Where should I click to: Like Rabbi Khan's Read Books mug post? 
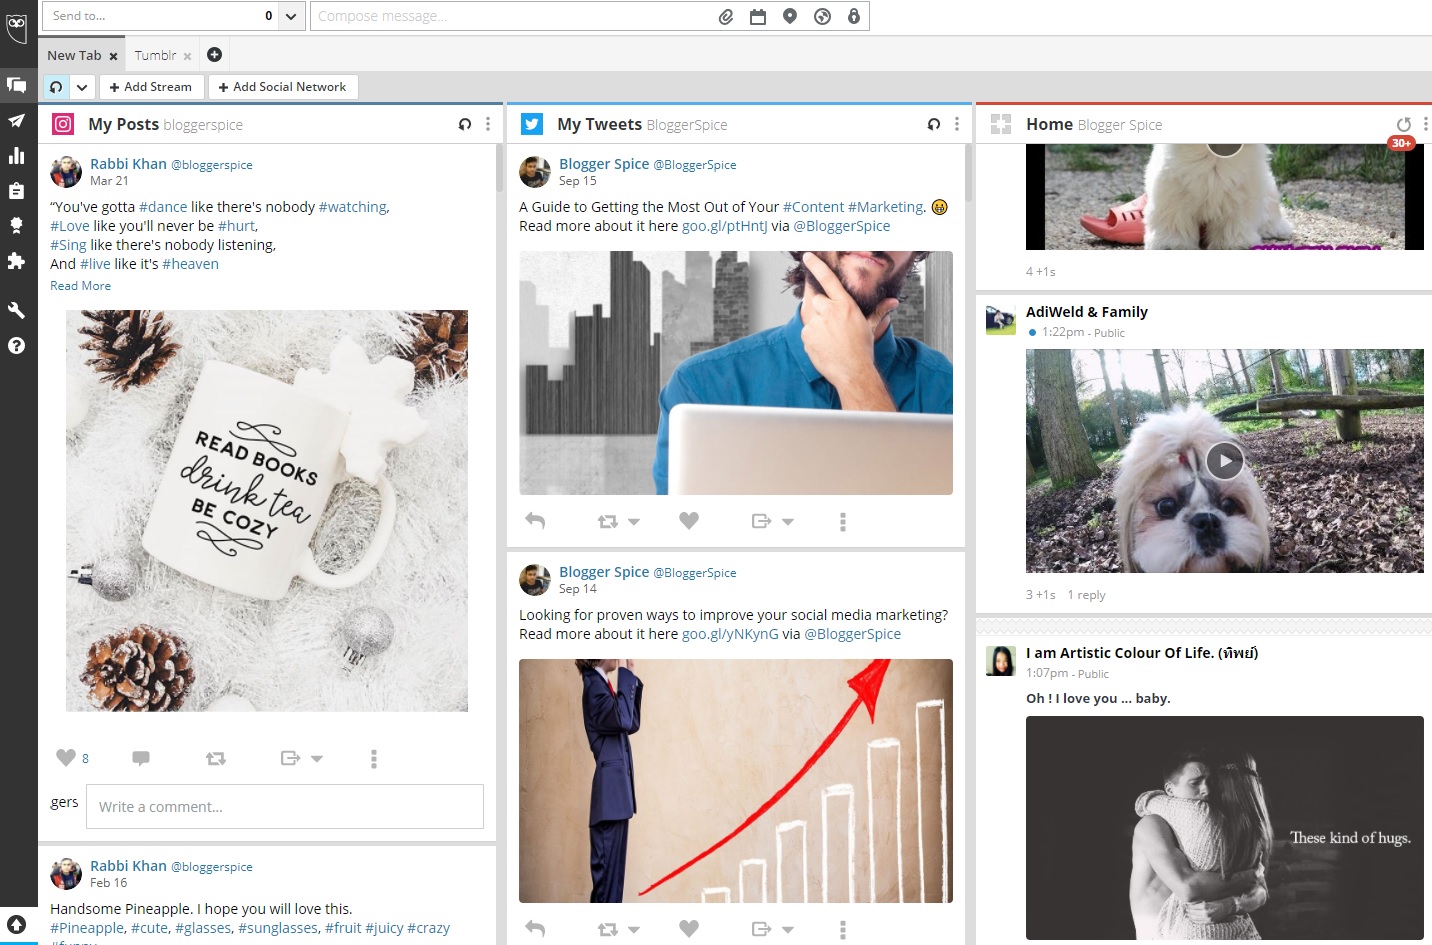coord(66,758)
